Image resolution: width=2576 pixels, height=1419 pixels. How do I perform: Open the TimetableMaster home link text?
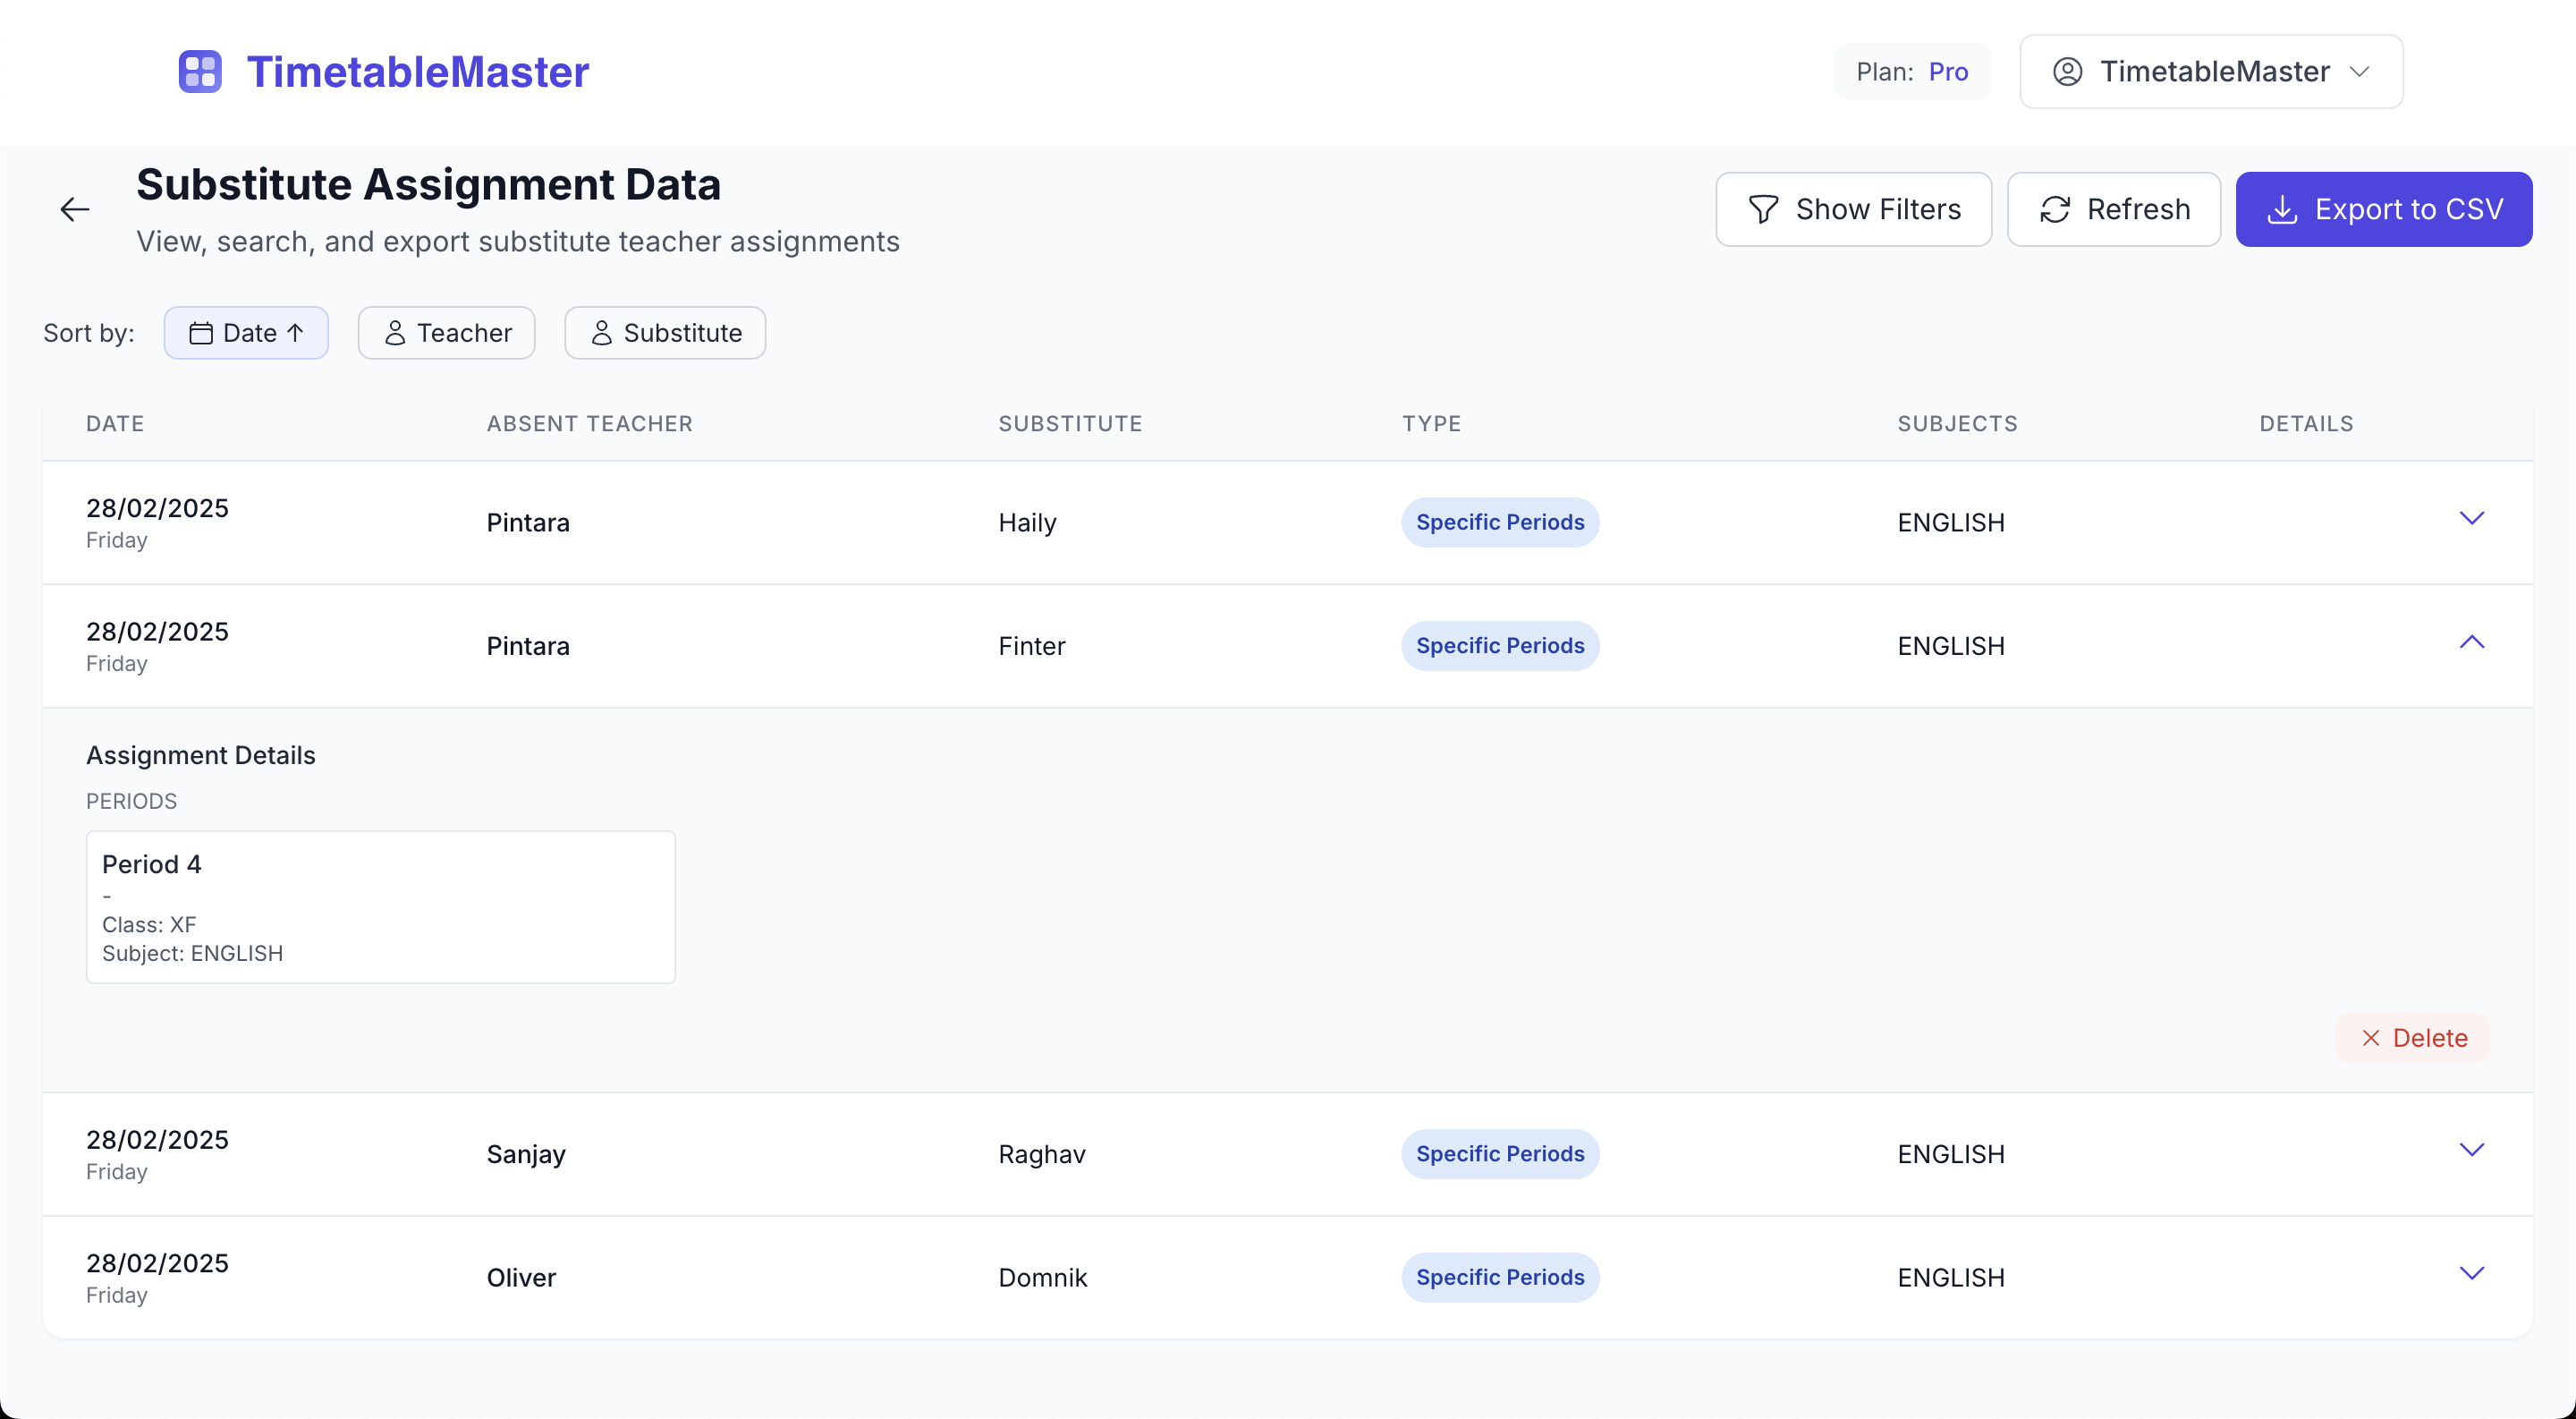point(418,72)
